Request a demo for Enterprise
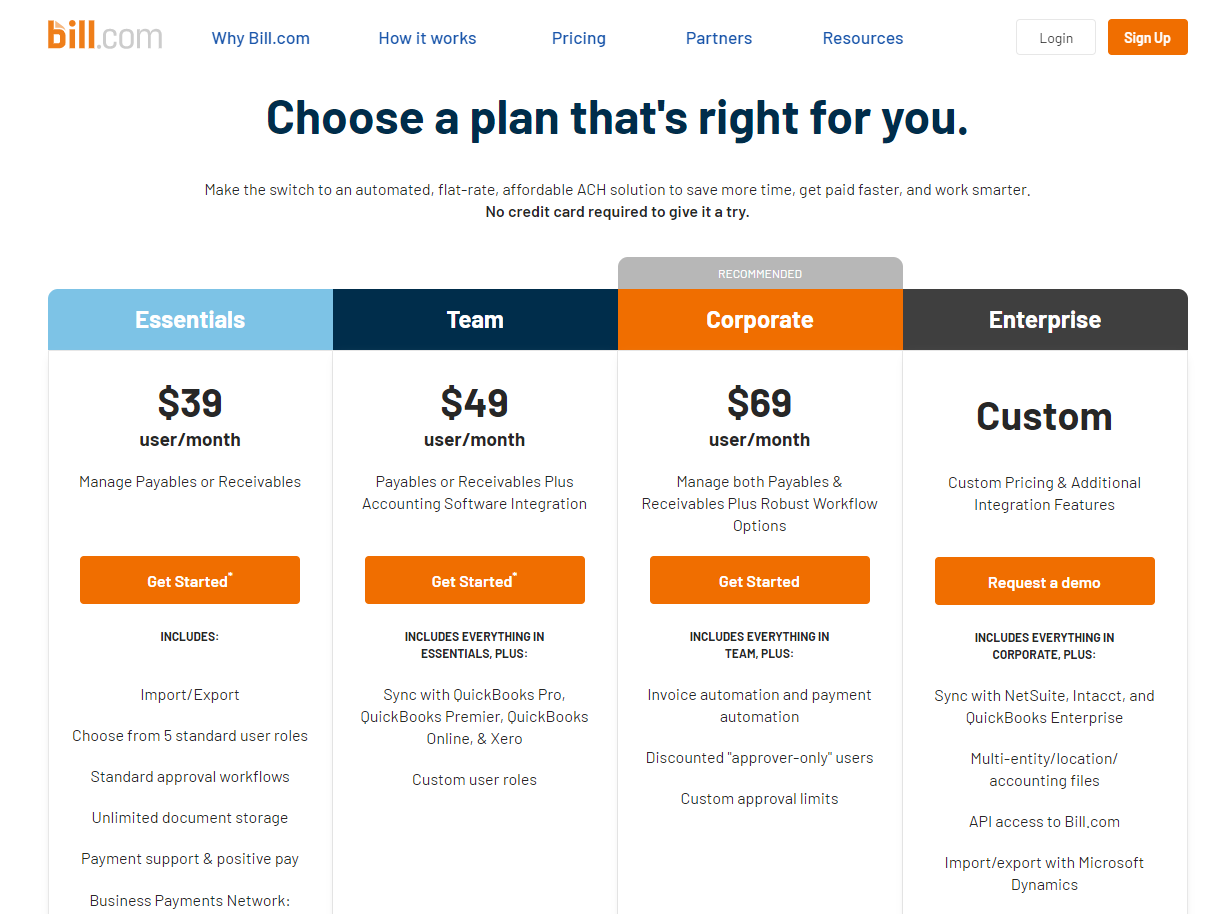 (1045, 581)
